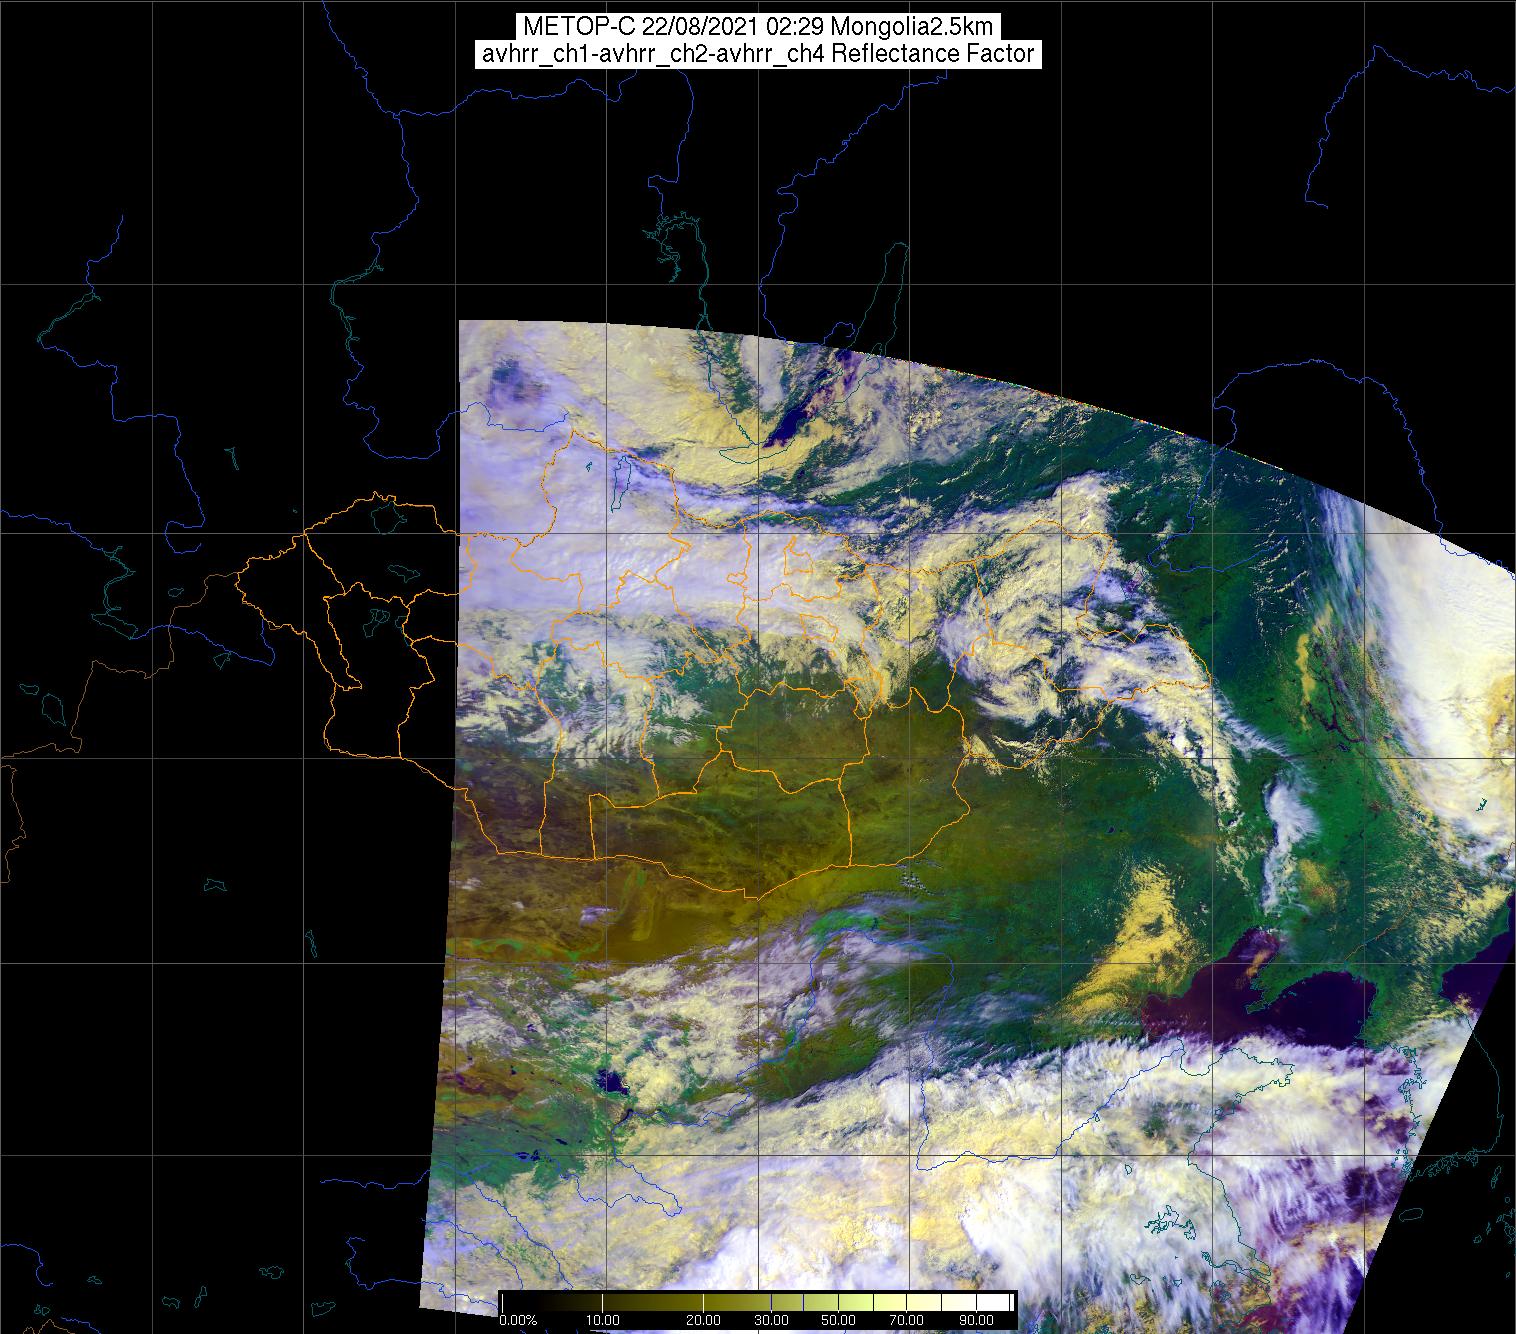The image size is (1516, 1334).
Task: Click the title line 'METOP-C 22/08/2021 02:29 Mongolia2.5km'
Action: pos(758,27)
